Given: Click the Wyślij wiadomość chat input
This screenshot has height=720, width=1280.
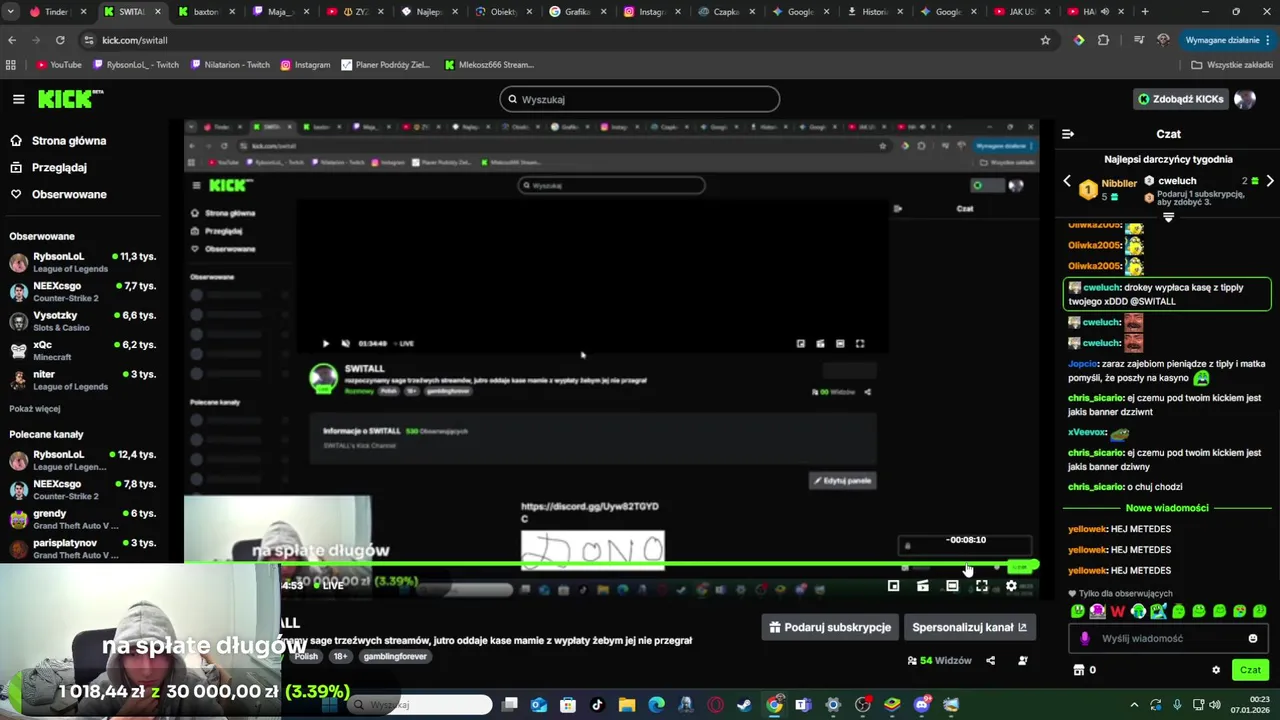Looking at the screenshot, I should click(1166, 638).
